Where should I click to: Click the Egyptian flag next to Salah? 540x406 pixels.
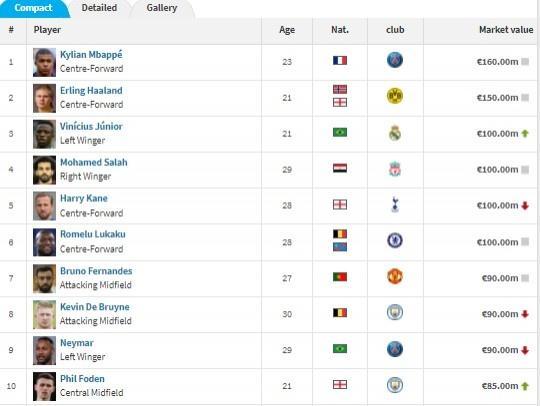point(340,168)
